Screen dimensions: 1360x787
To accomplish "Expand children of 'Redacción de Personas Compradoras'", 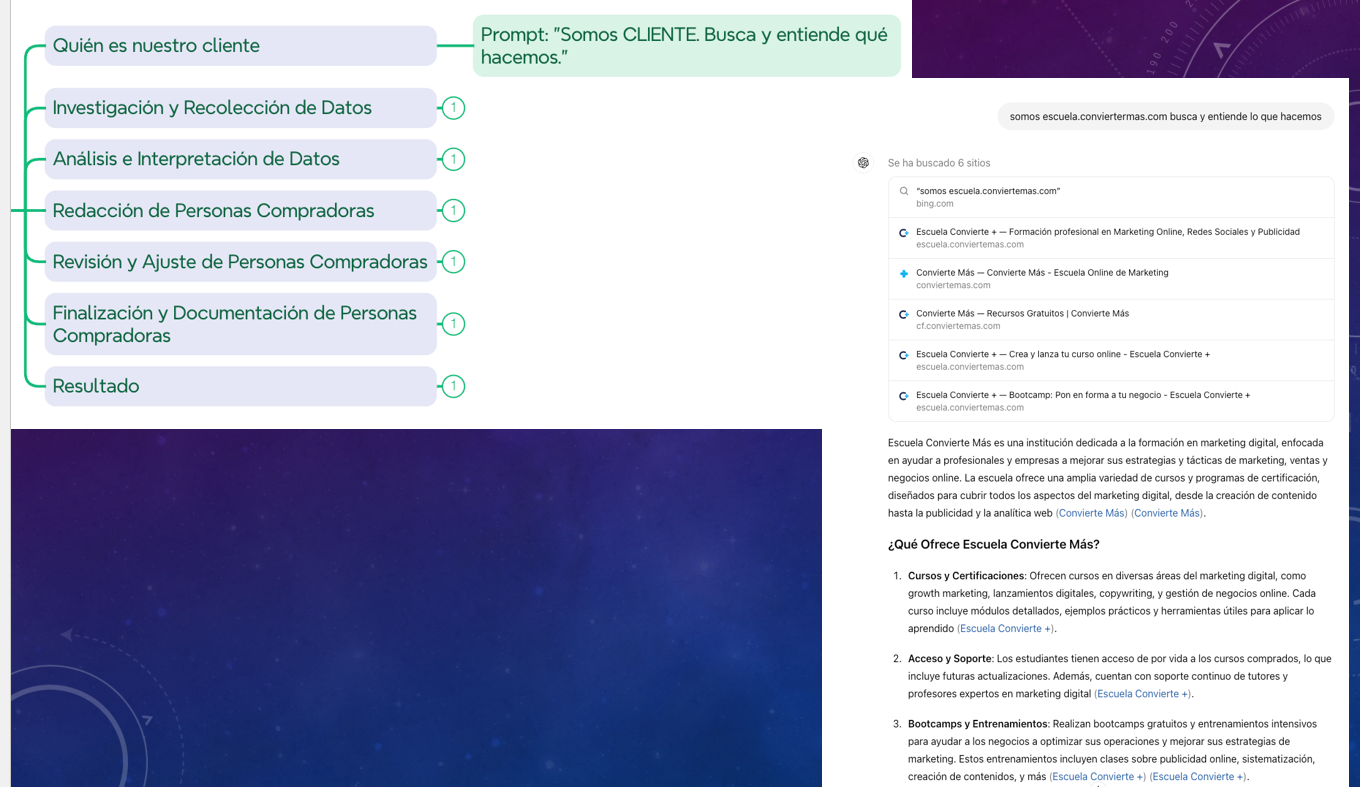I will pos(453,211).
